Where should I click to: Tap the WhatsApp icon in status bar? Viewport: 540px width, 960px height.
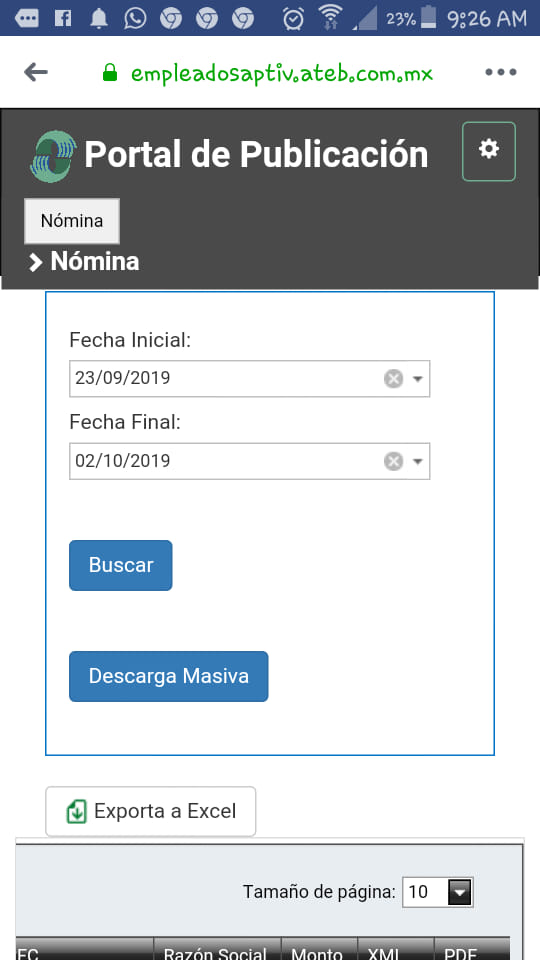pos(135,18)
